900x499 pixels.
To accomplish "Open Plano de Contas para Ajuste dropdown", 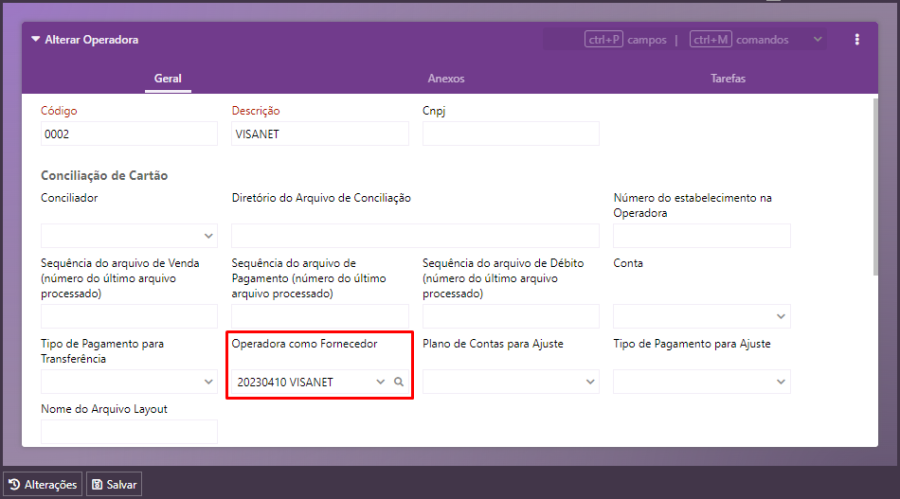I will (x=511, y=382).
